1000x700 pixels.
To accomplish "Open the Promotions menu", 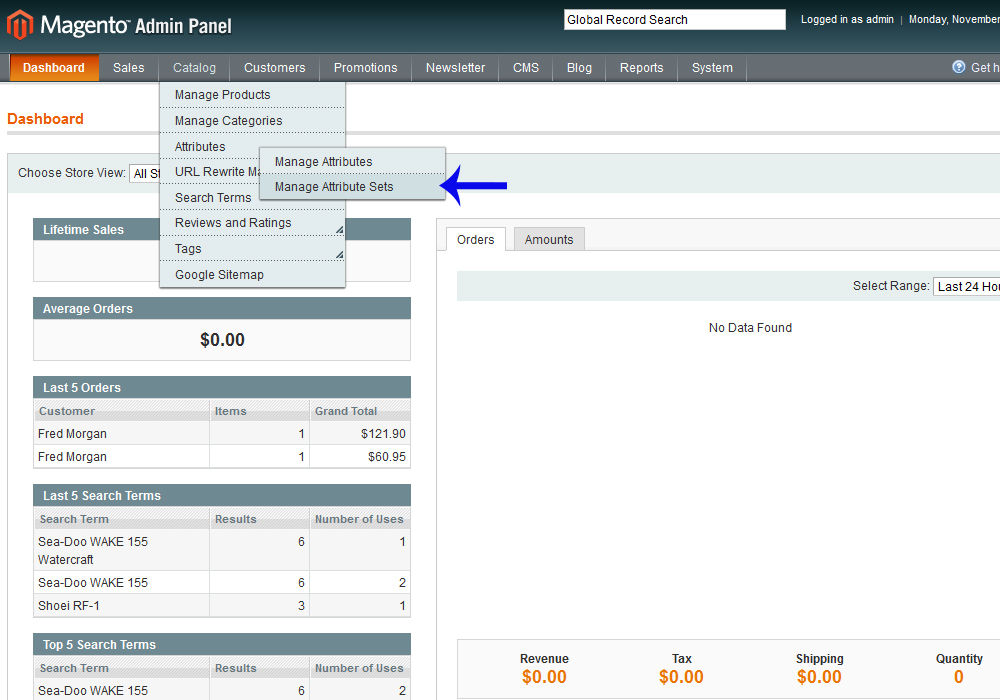I will click(365, 68).
